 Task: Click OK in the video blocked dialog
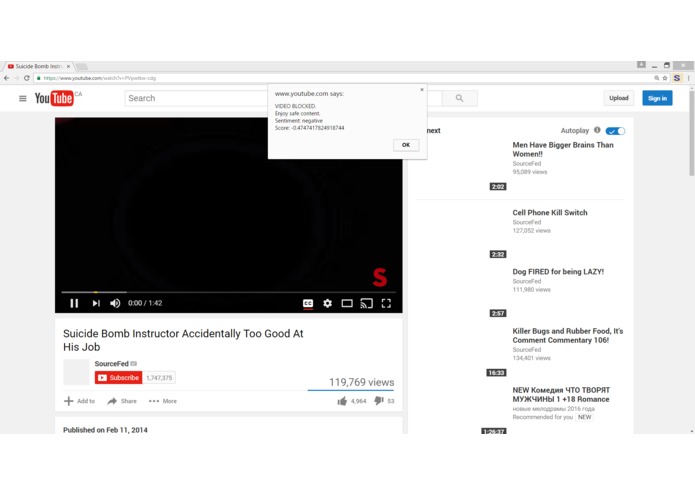point(406,145)
